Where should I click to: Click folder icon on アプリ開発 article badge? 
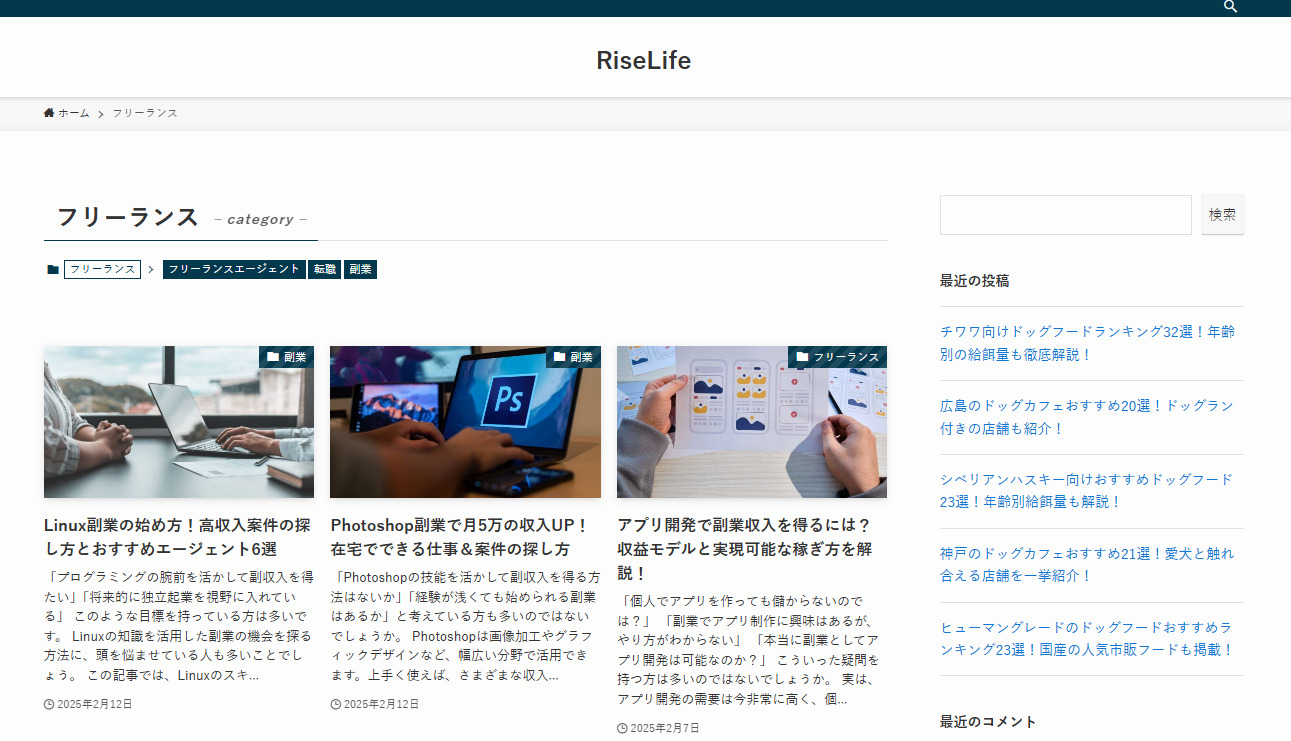pos(802,357)
